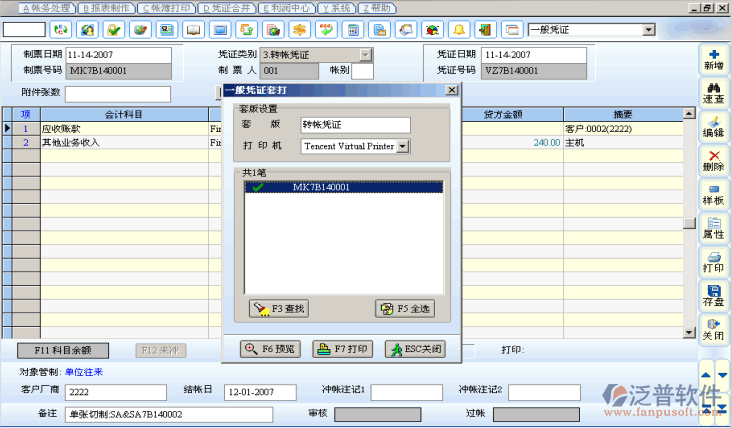732x428 pixels.
Task: Click the 冲帐注记1 input field
Action: pos(407,392)
